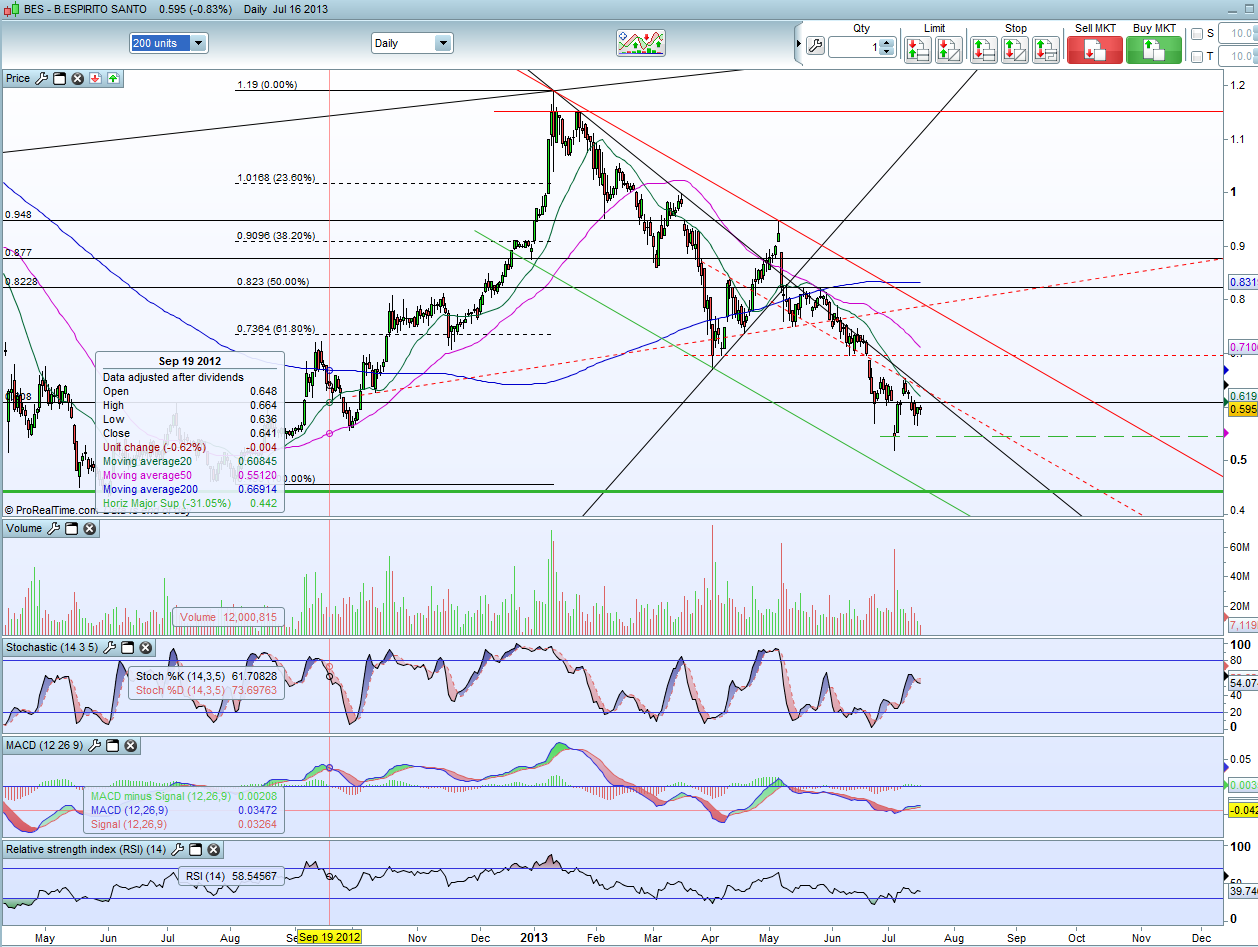This screenshot has height=947, width=1258.
Task: Click the 1.0168 (23.60%) Fibonacci label
Action: pos(276,178)
